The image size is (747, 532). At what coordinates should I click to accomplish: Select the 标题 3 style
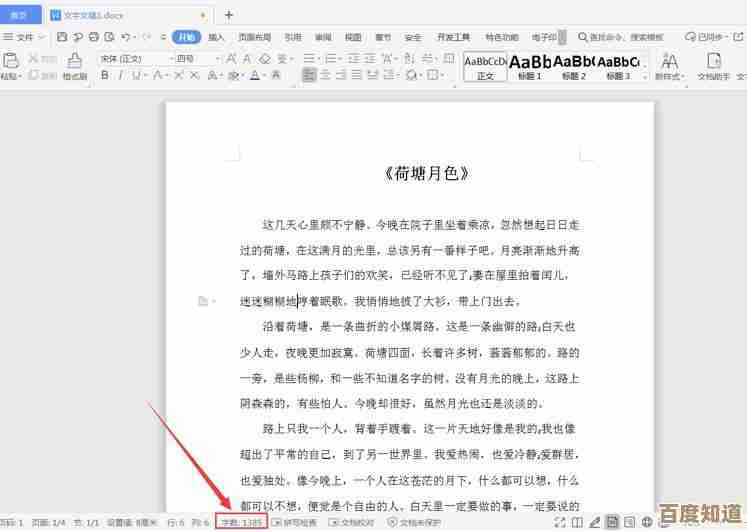618,67
